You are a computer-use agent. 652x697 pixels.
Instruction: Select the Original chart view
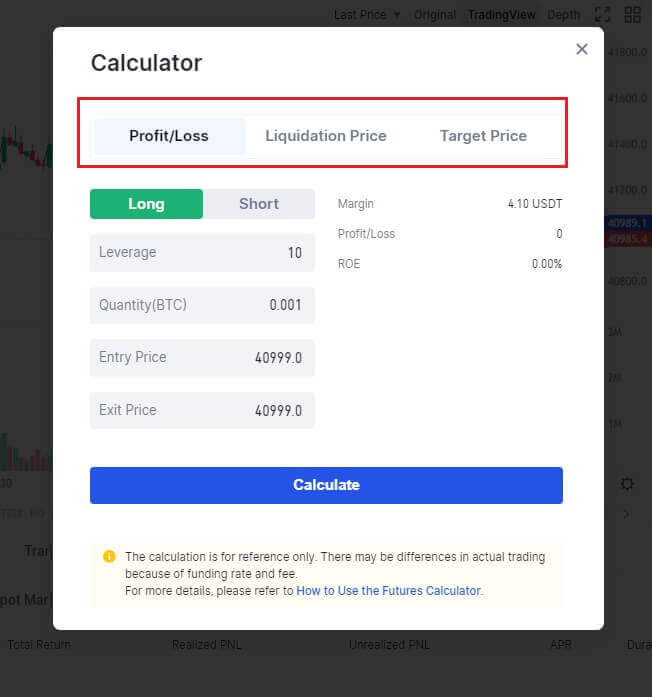click(435, 15)
